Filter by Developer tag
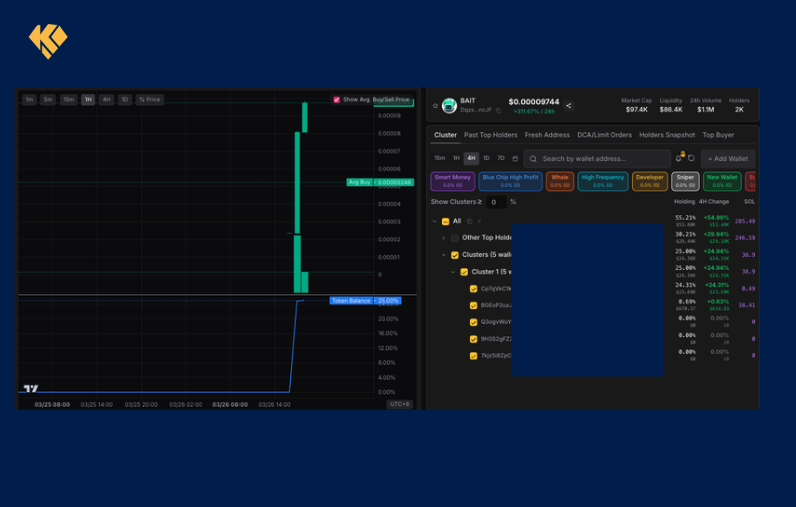The width and height of the screenshot is (796, 507). pos(650,181)
